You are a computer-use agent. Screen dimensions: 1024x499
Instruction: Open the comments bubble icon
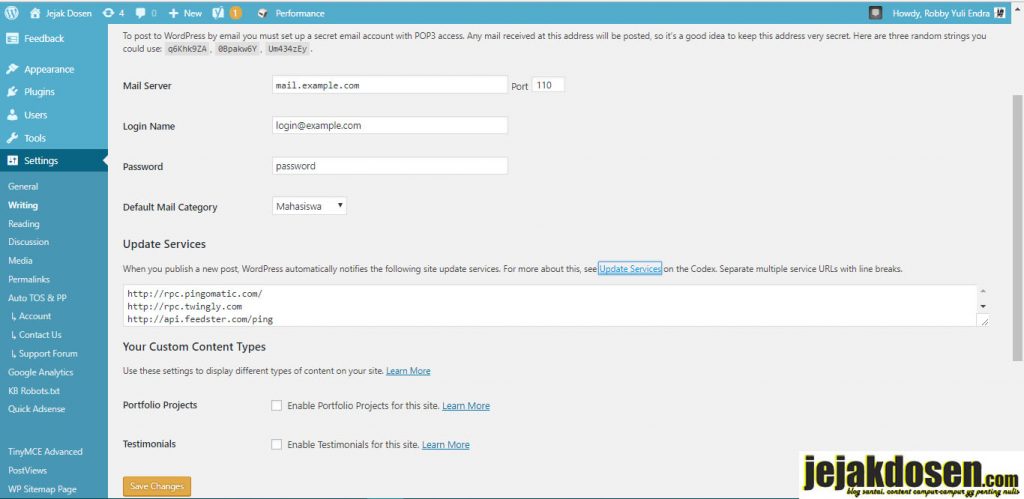coord(141,13)
